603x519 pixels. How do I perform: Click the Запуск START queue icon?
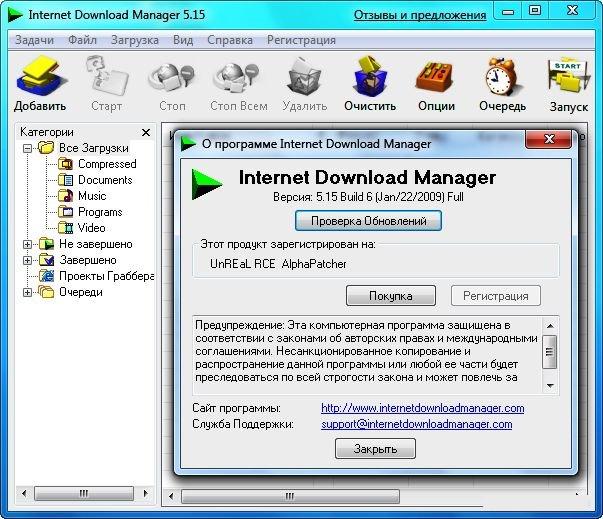tap(568, 77)
